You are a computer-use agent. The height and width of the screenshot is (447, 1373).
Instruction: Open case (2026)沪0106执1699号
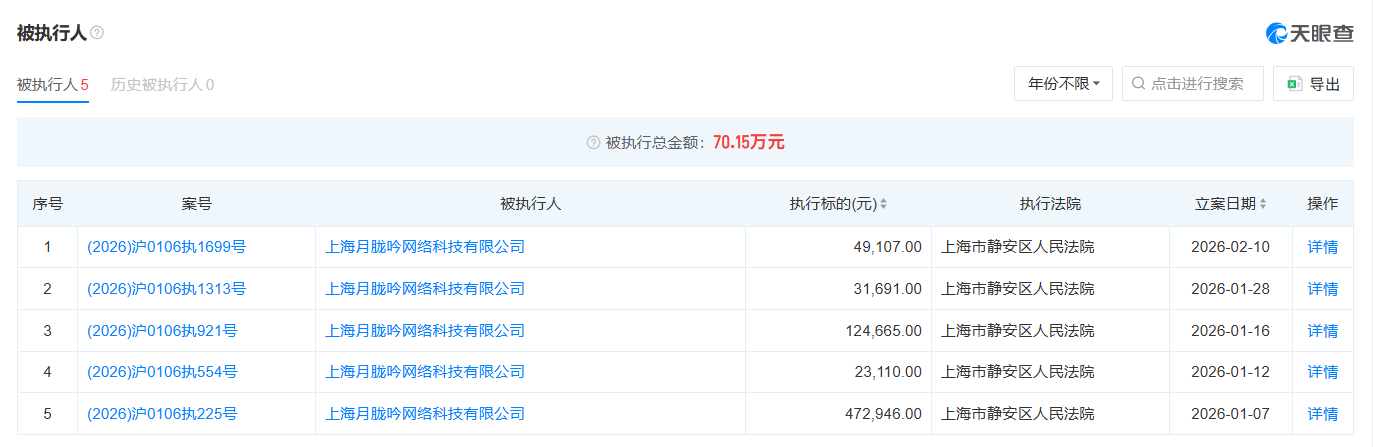click(166, 247)
